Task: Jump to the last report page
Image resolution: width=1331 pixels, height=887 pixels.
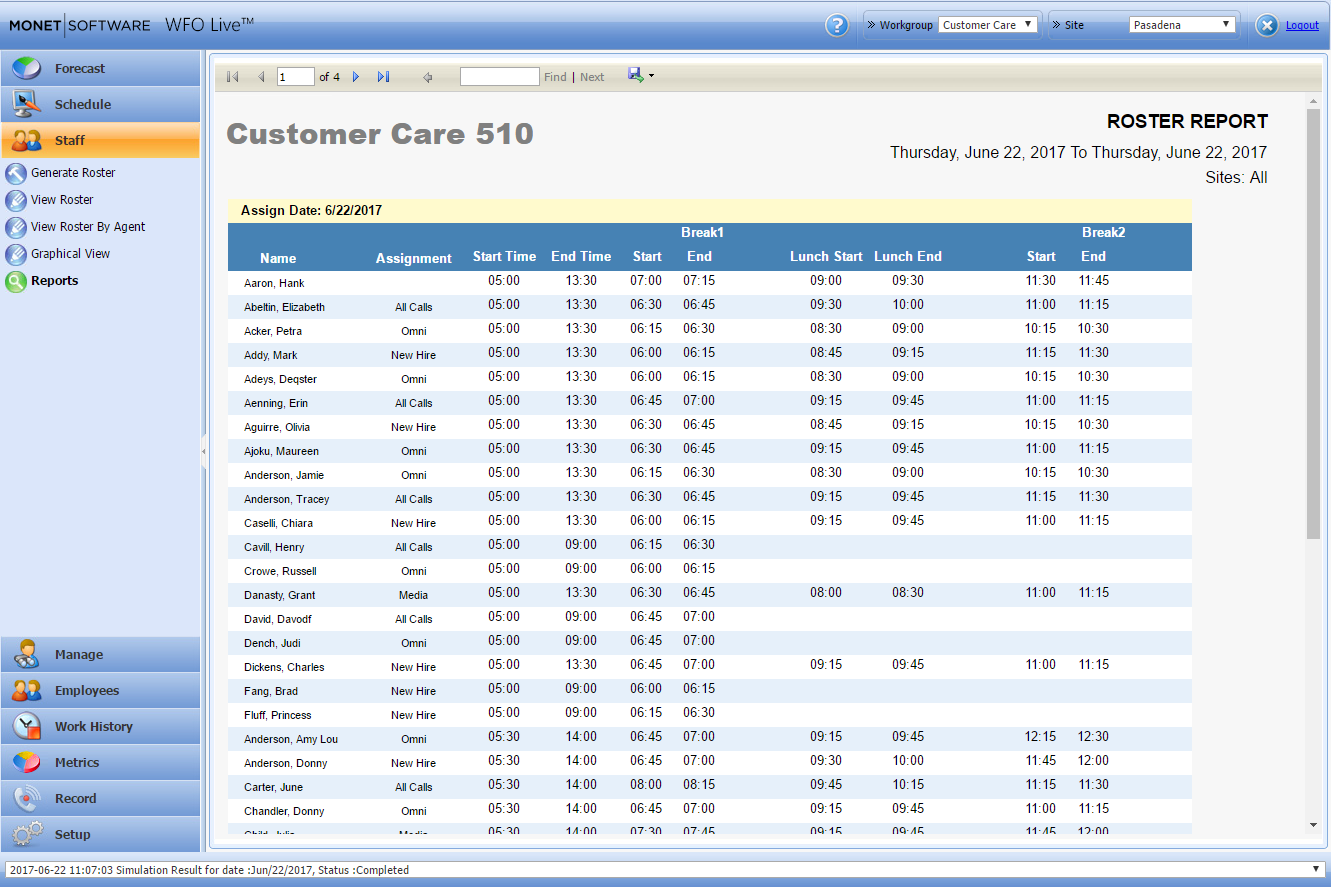Action: 383,77
